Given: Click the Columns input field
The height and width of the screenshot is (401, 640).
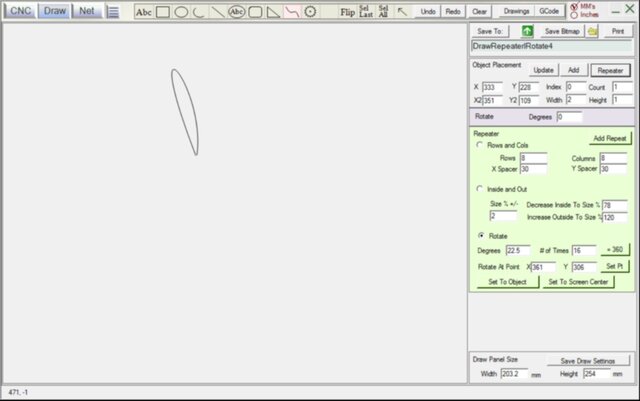Looking at the screenshot, I should tap(613, 158).
